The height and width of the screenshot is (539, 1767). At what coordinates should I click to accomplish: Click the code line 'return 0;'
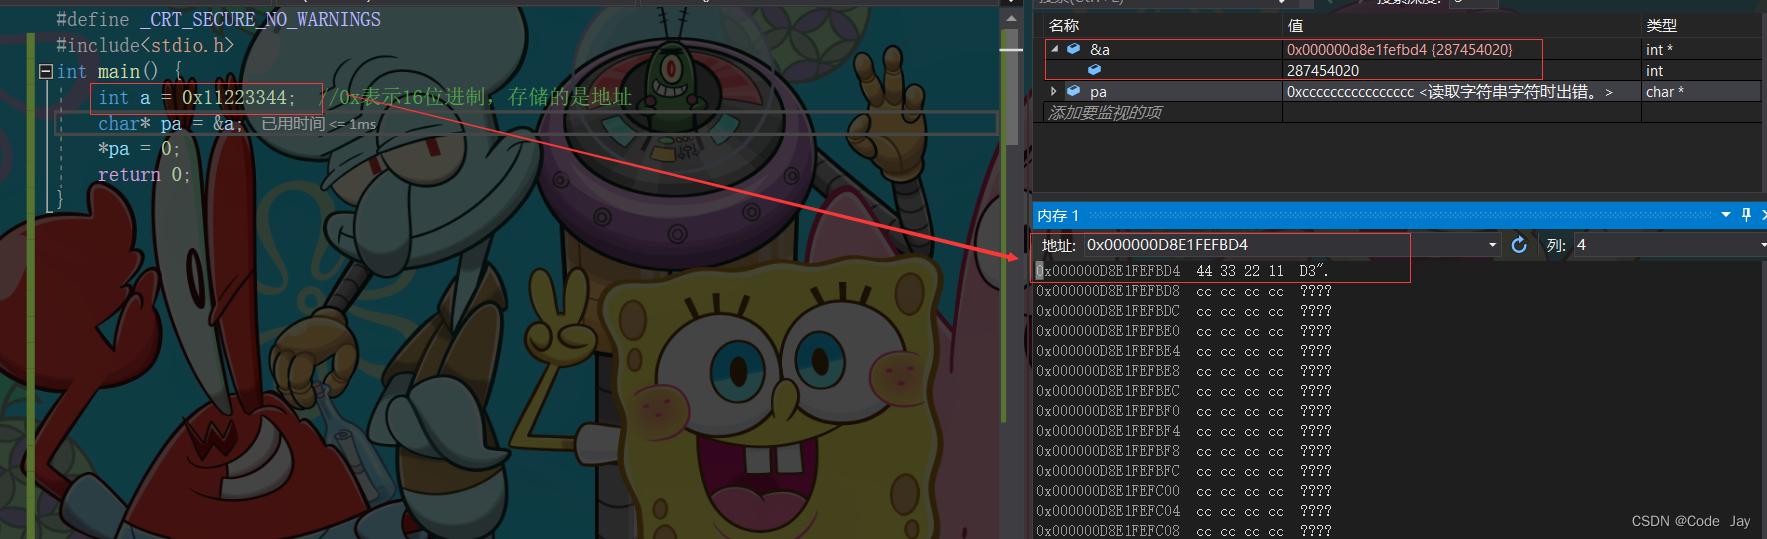pyautogui.click(x=143, y=175)
